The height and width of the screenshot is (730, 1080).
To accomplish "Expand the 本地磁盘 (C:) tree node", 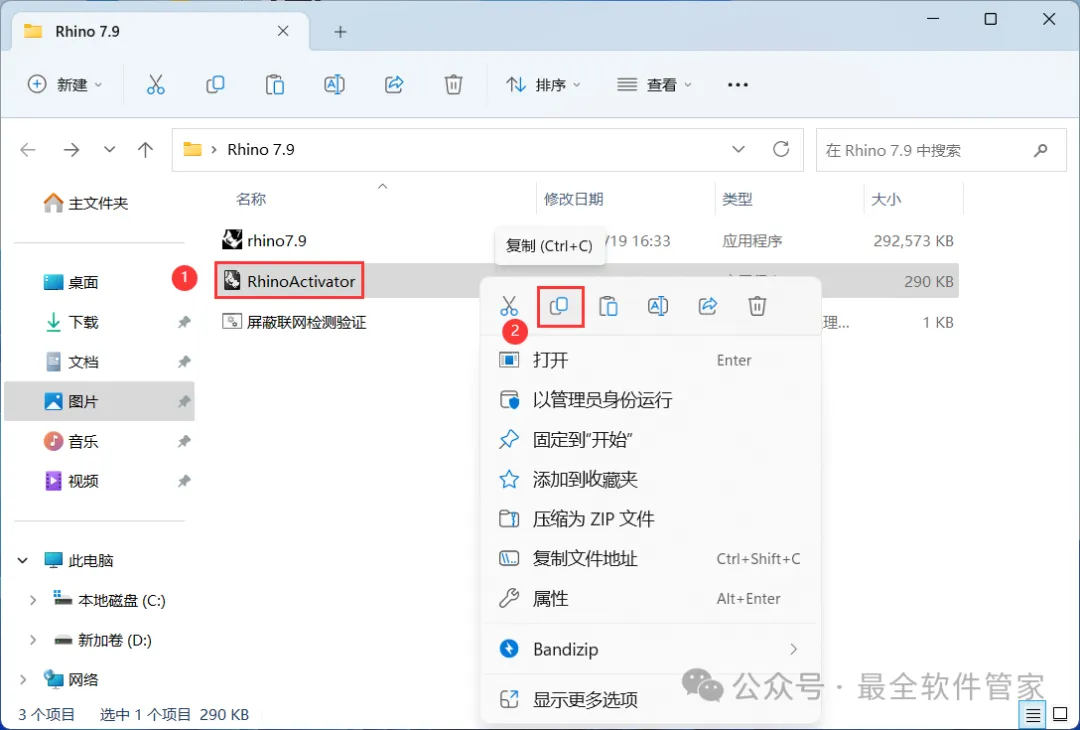I will [32, 601].
